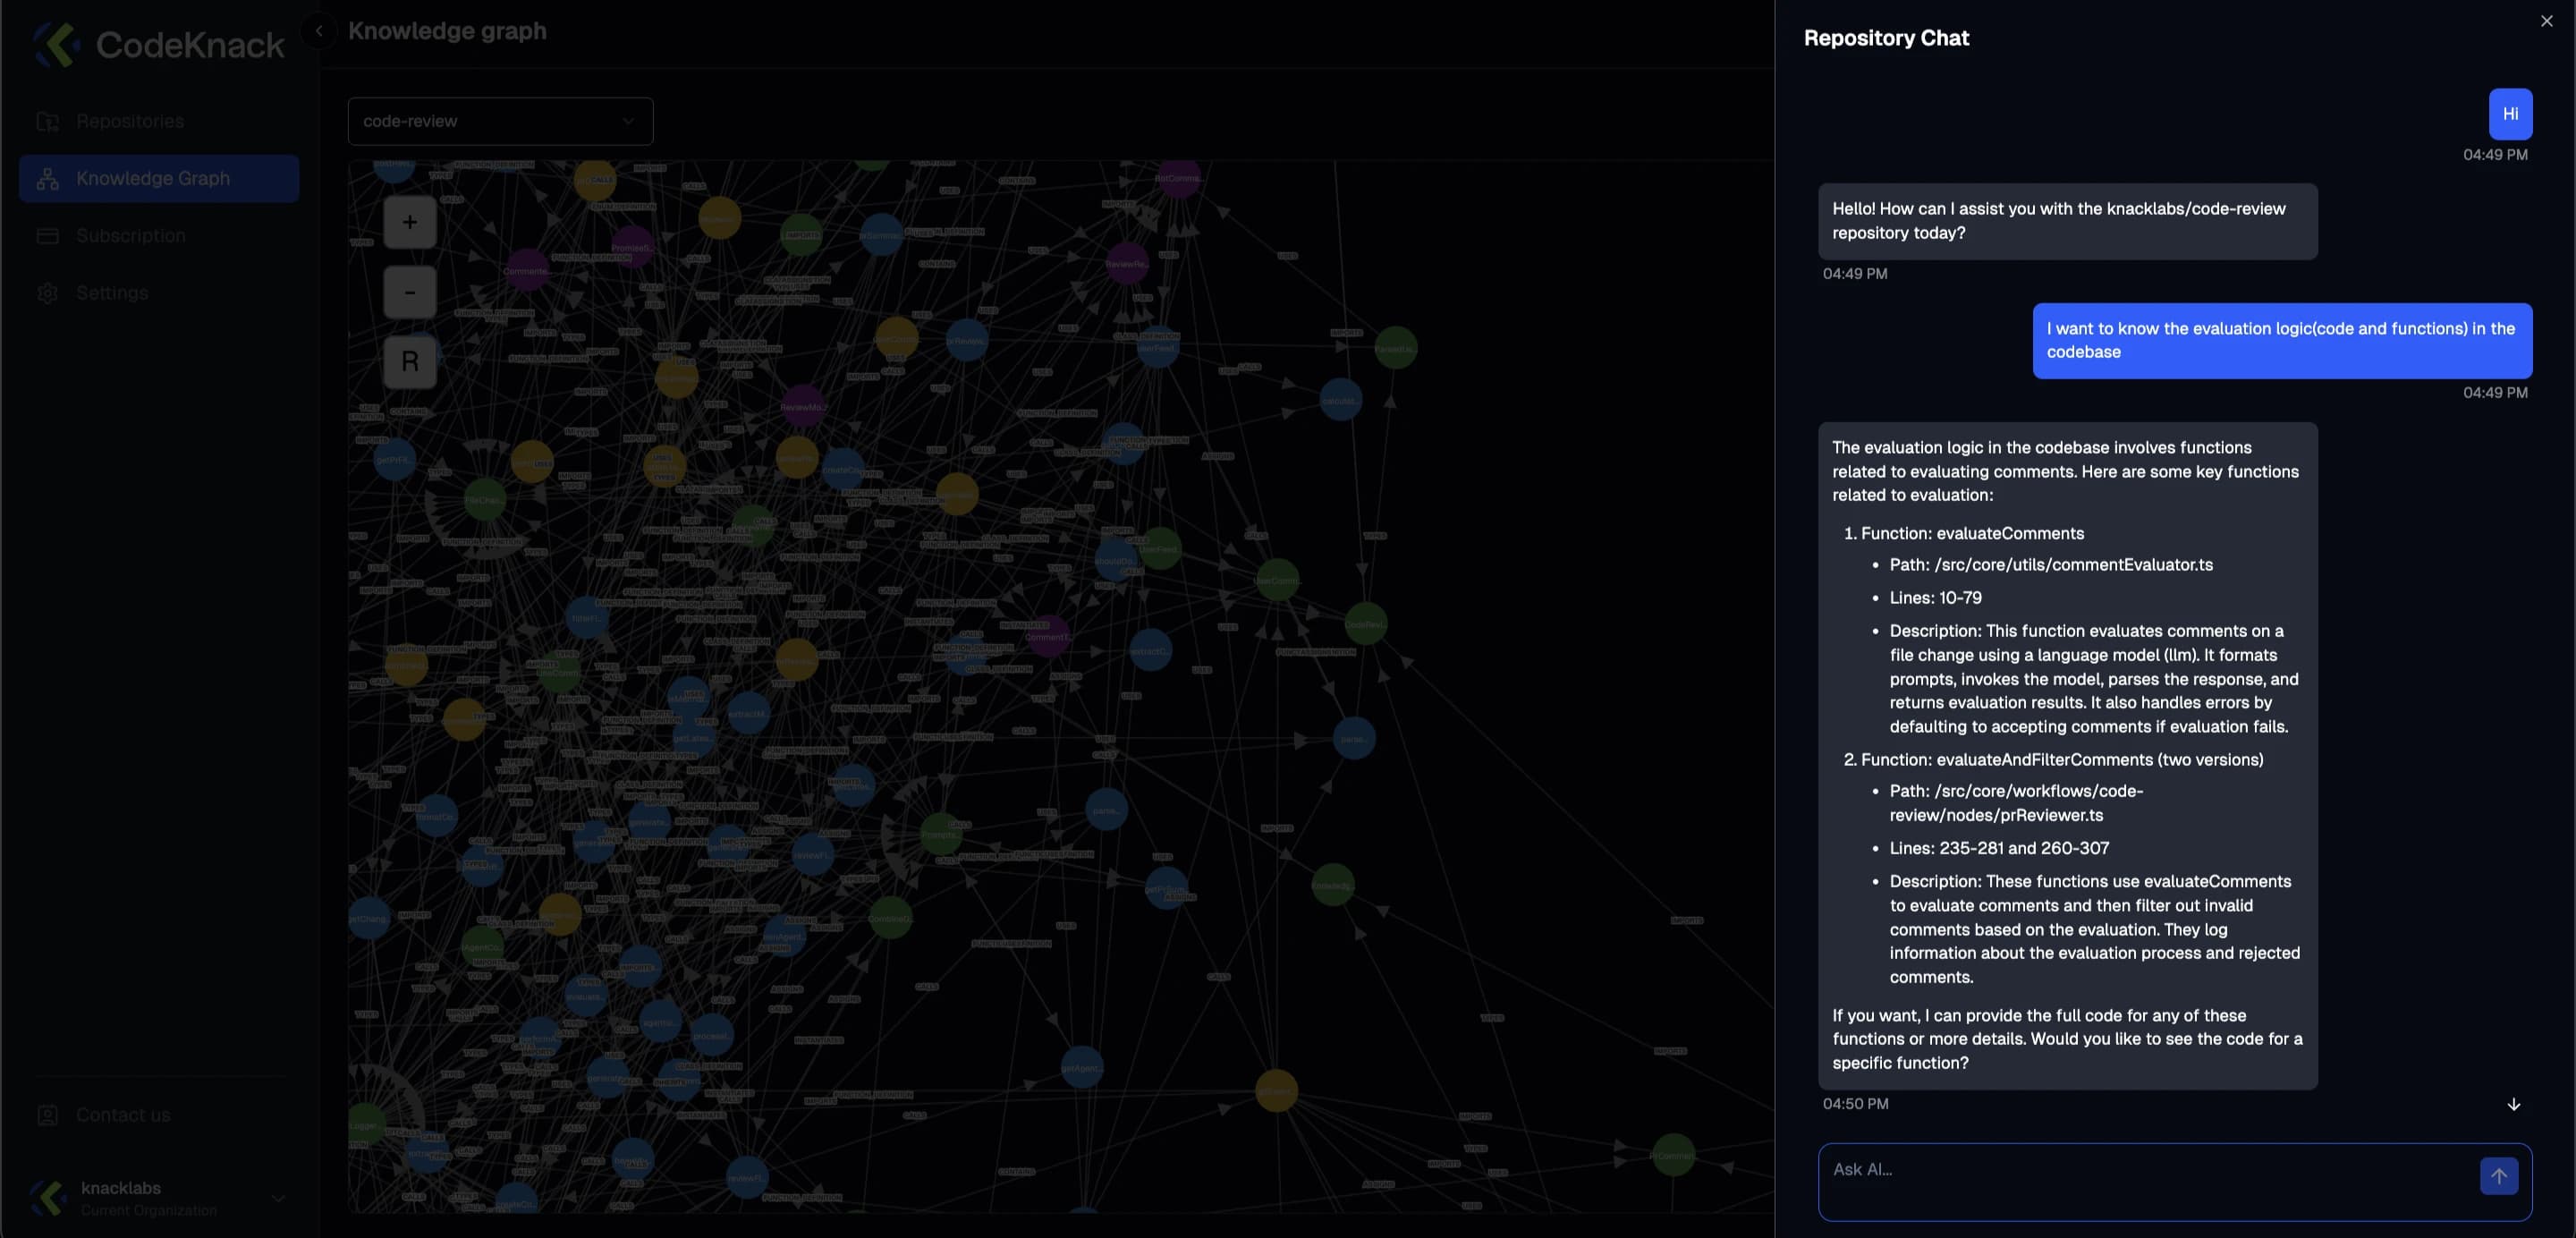Click the send message arrow button

click(x=2498, y=1176)
